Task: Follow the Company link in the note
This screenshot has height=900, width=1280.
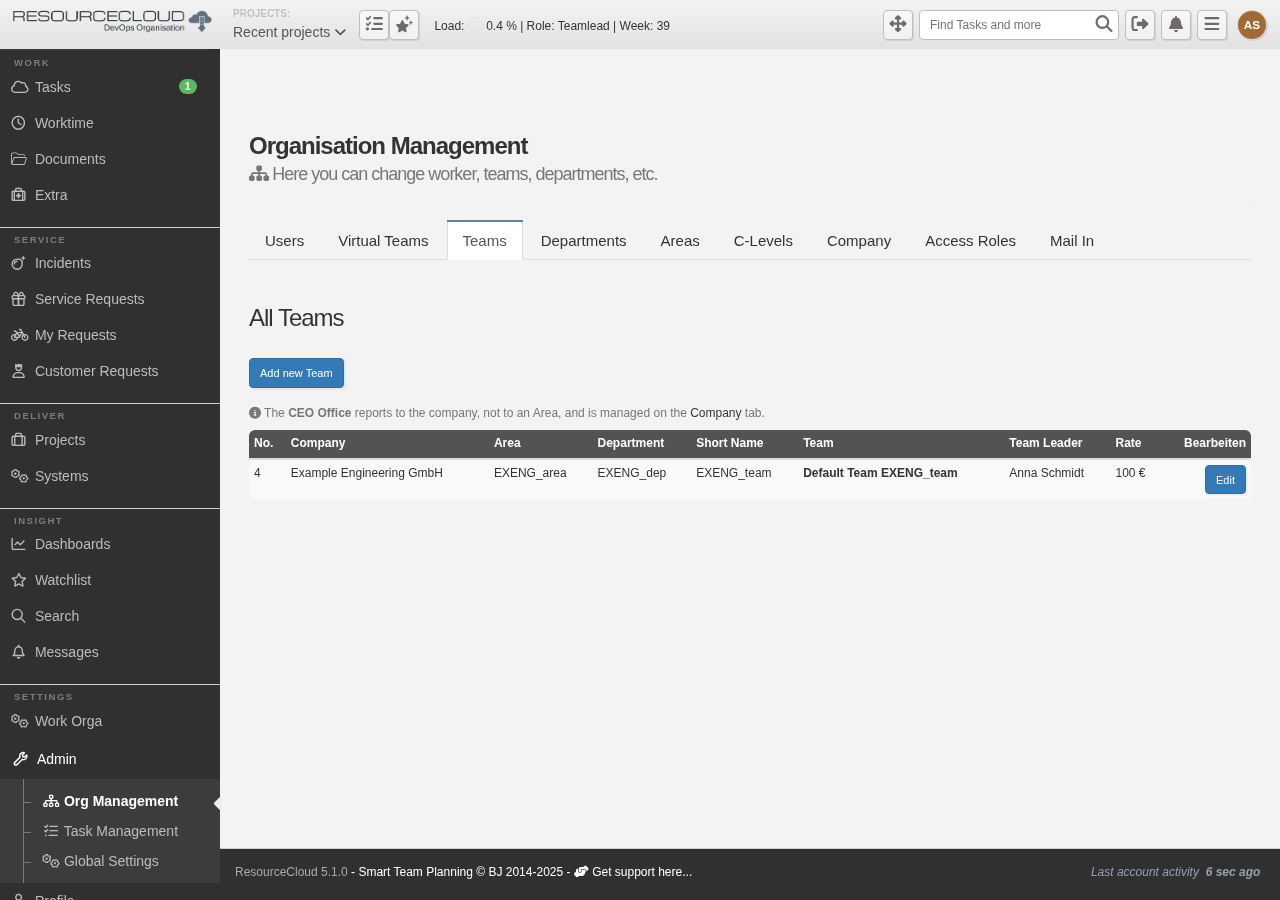Action: (716, 413)
